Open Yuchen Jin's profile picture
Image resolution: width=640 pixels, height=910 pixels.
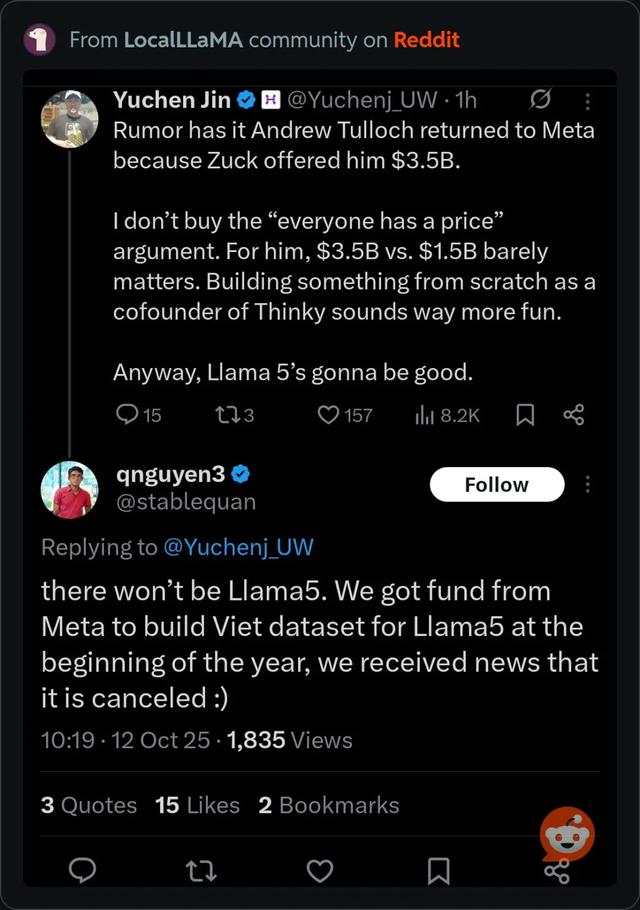69,120
